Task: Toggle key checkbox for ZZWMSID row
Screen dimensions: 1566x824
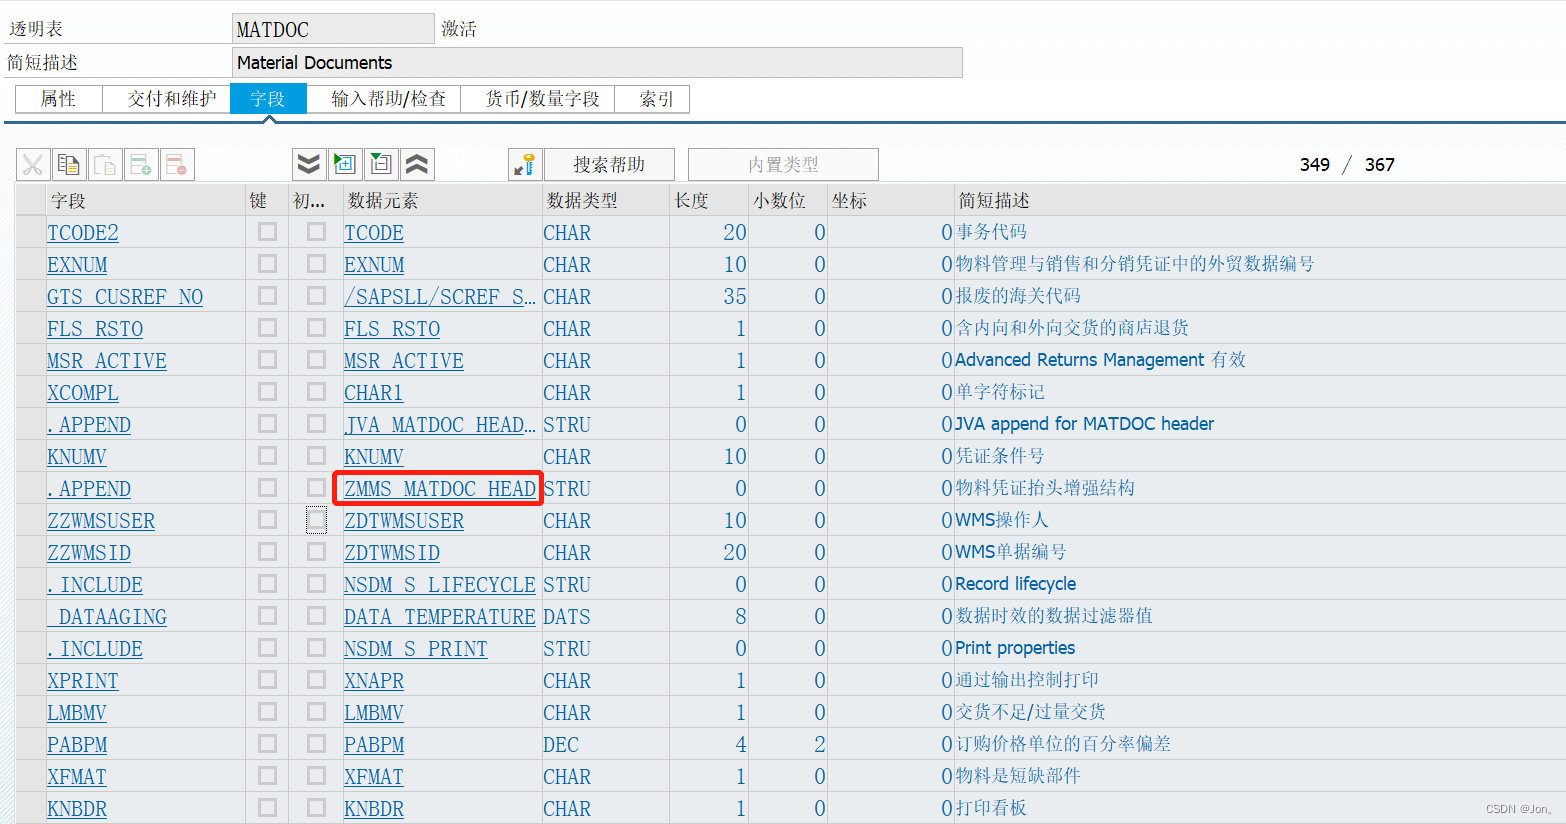Action: point(267,552)
